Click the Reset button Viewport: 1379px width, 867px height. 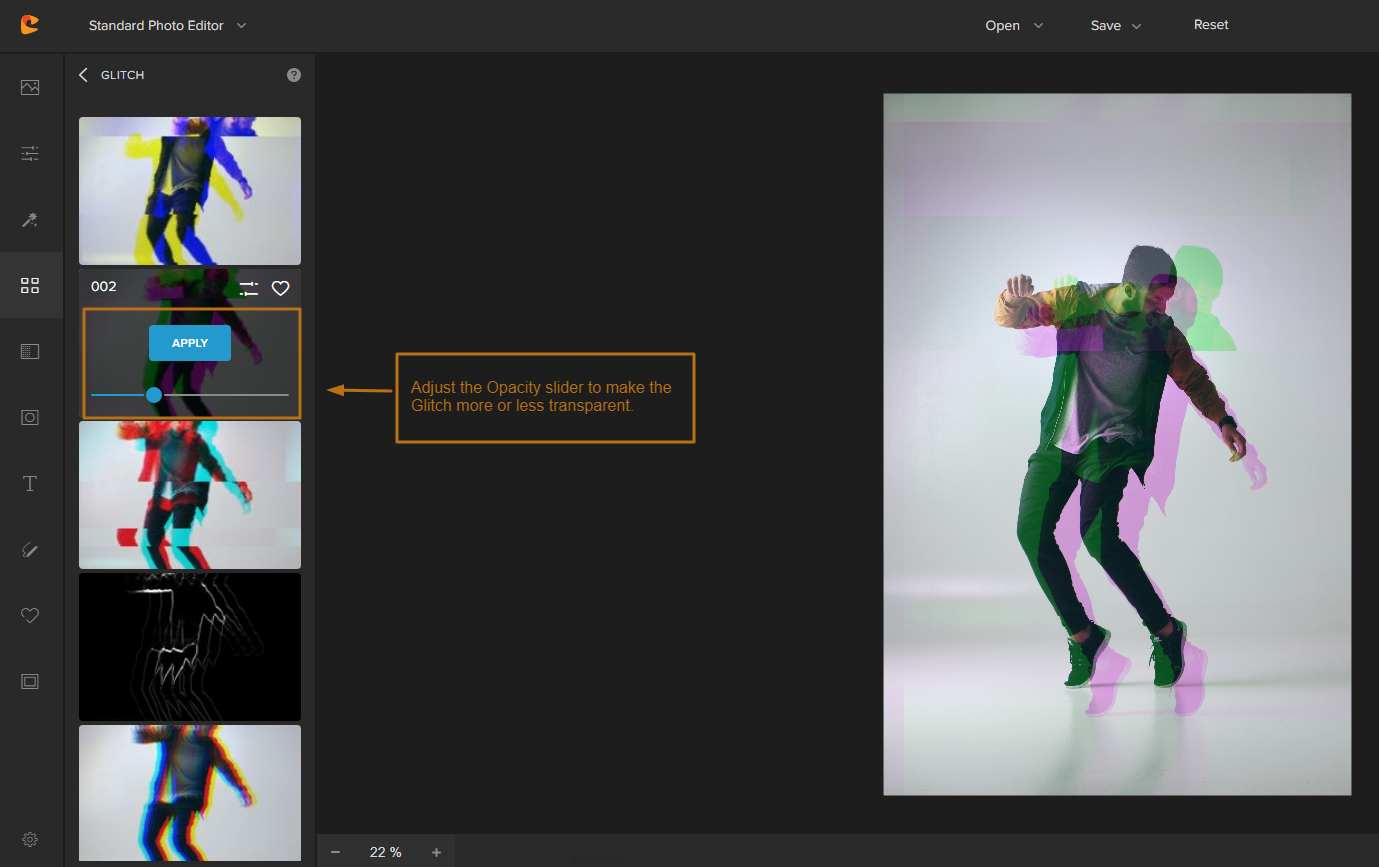pyautogui.click(x=1211, y=25)
